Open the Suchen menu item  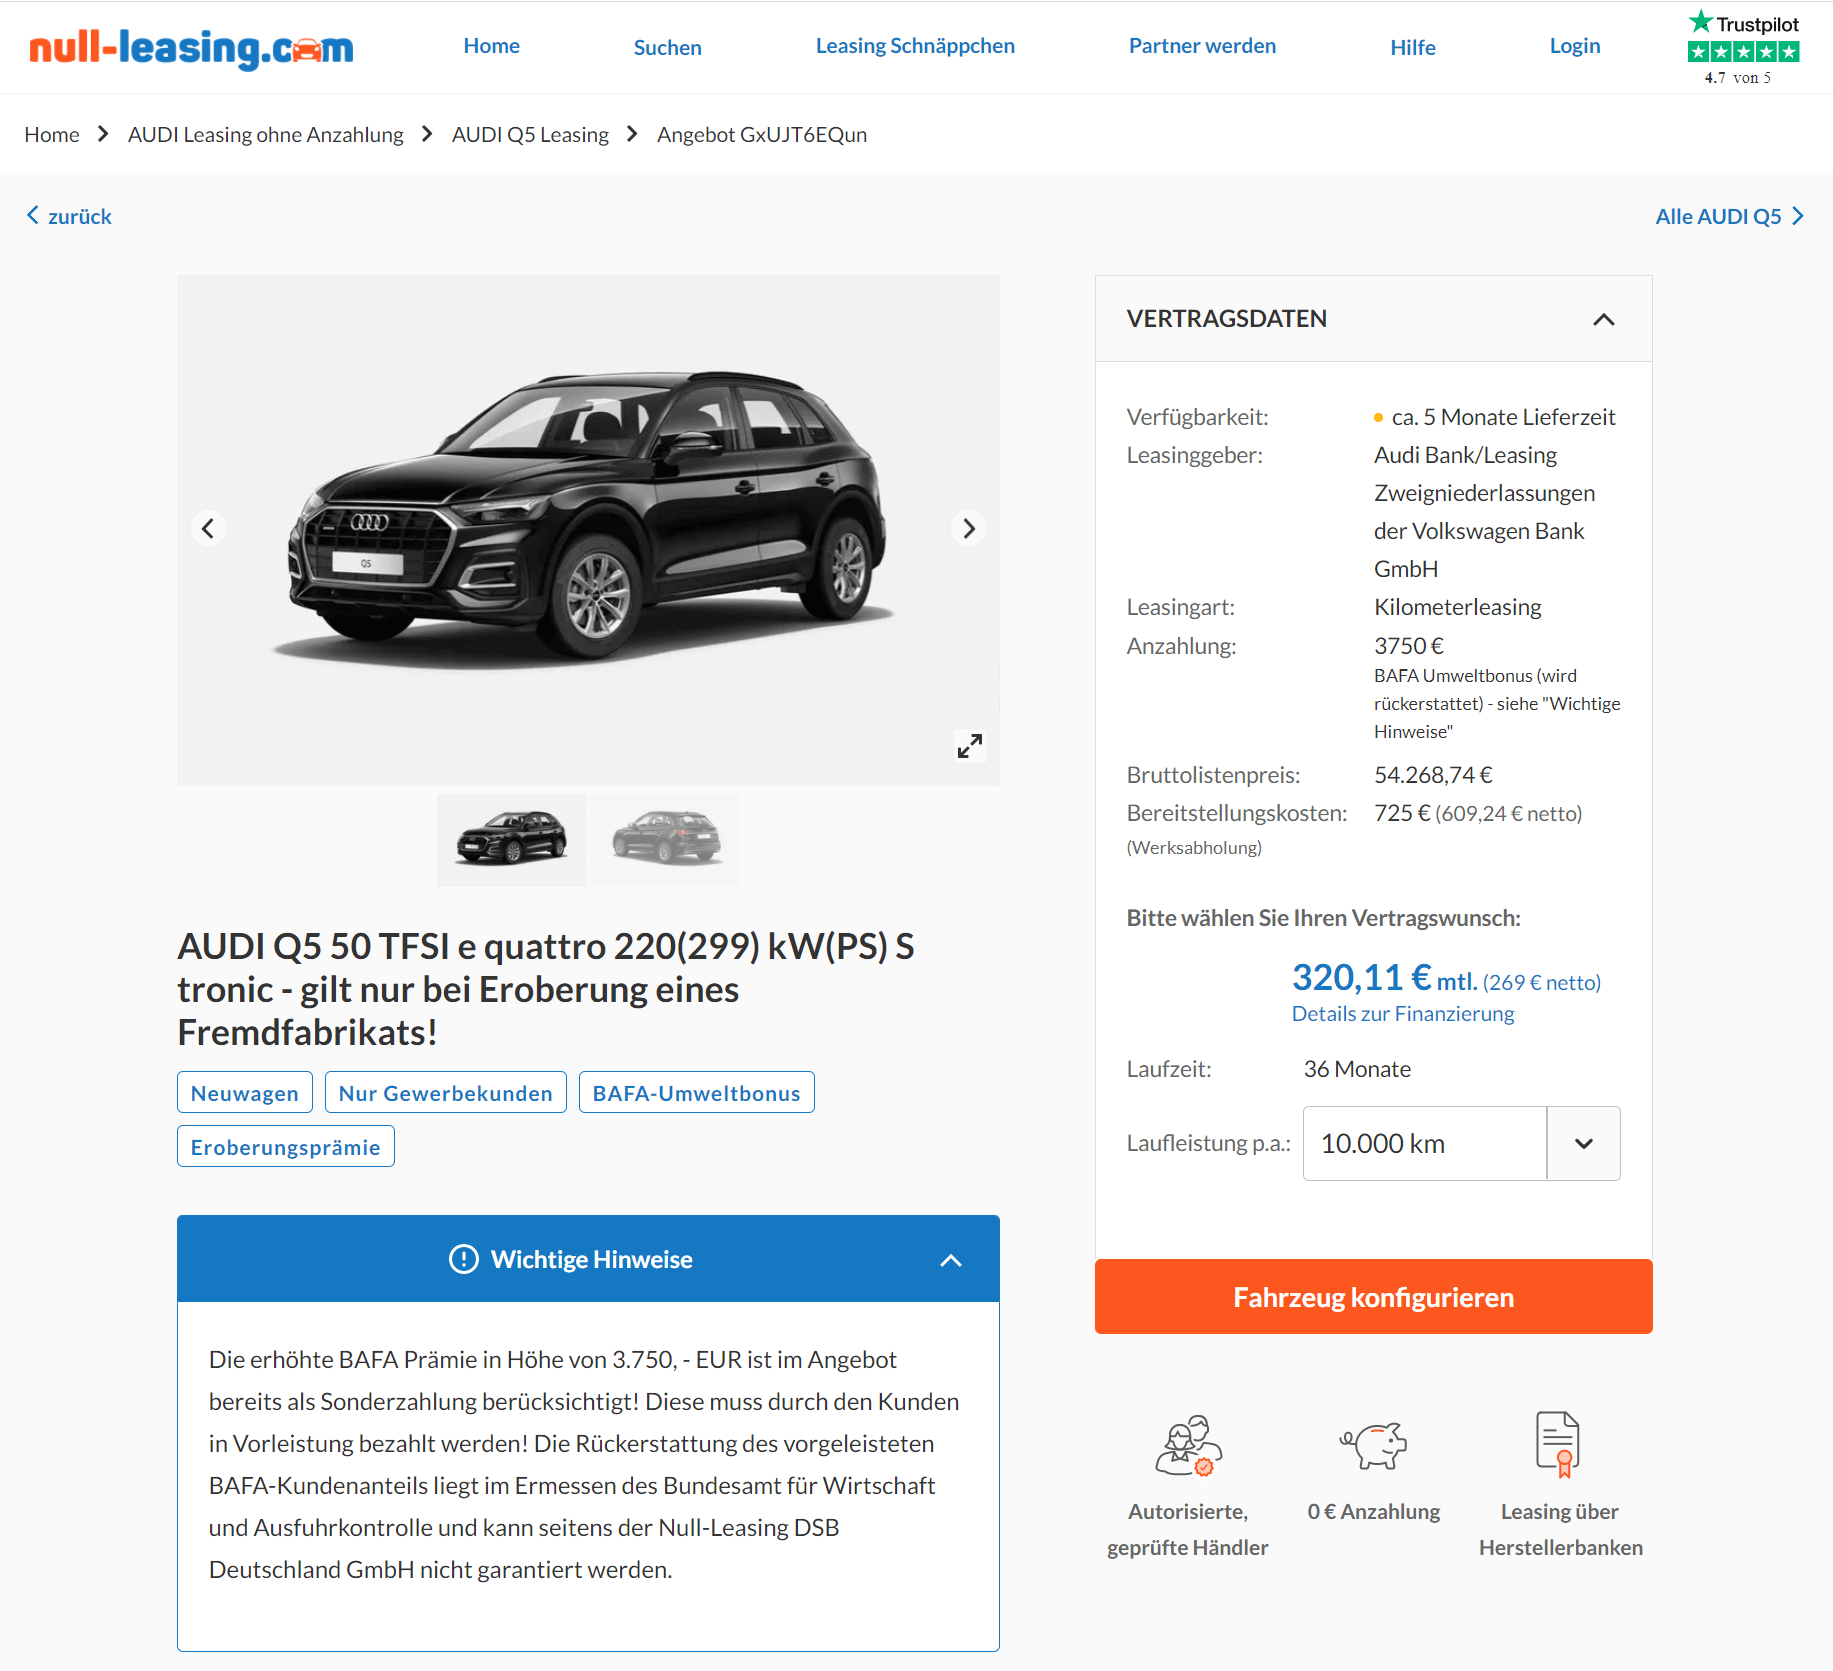667,47
